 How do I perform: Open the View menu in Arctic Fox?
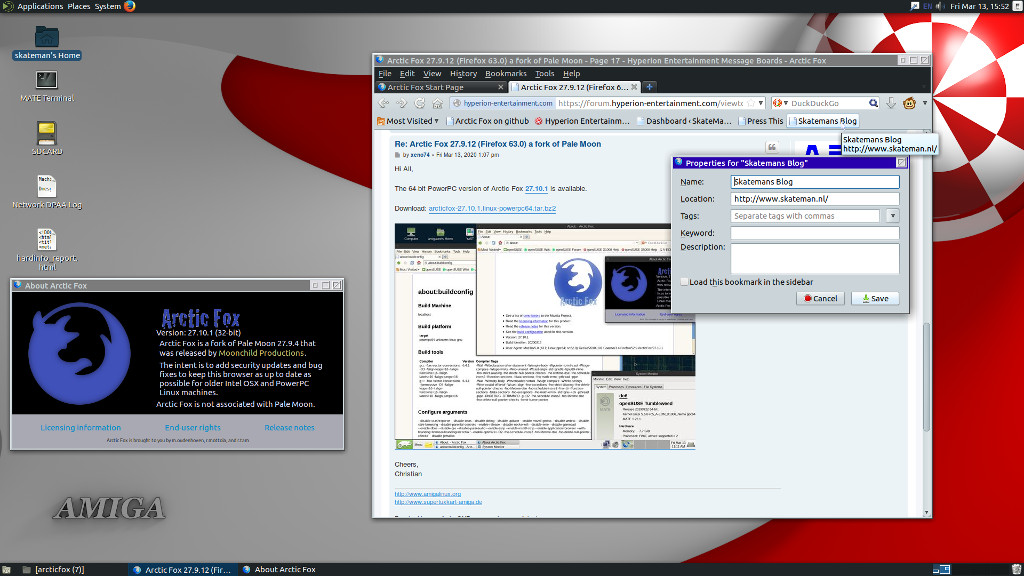[x=432, y=74]
